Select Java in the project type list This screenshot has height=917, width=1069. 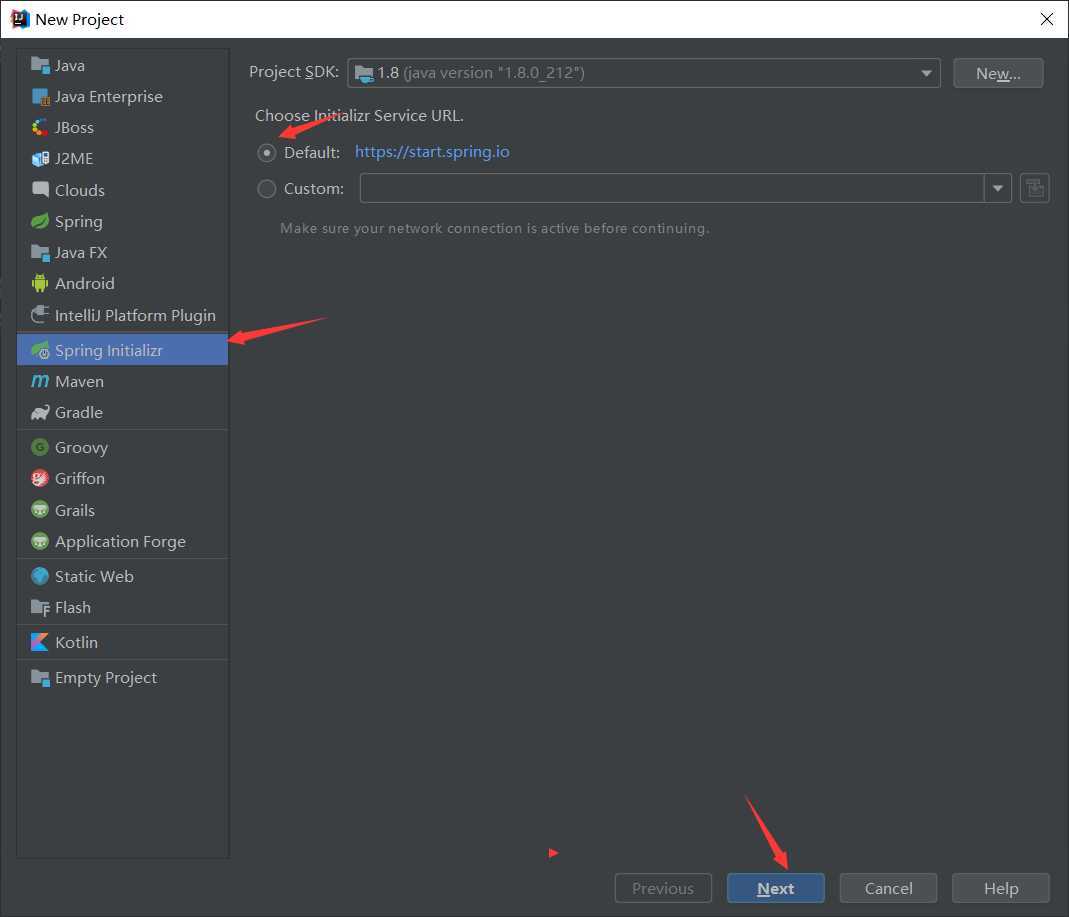(x=70, y=65)
